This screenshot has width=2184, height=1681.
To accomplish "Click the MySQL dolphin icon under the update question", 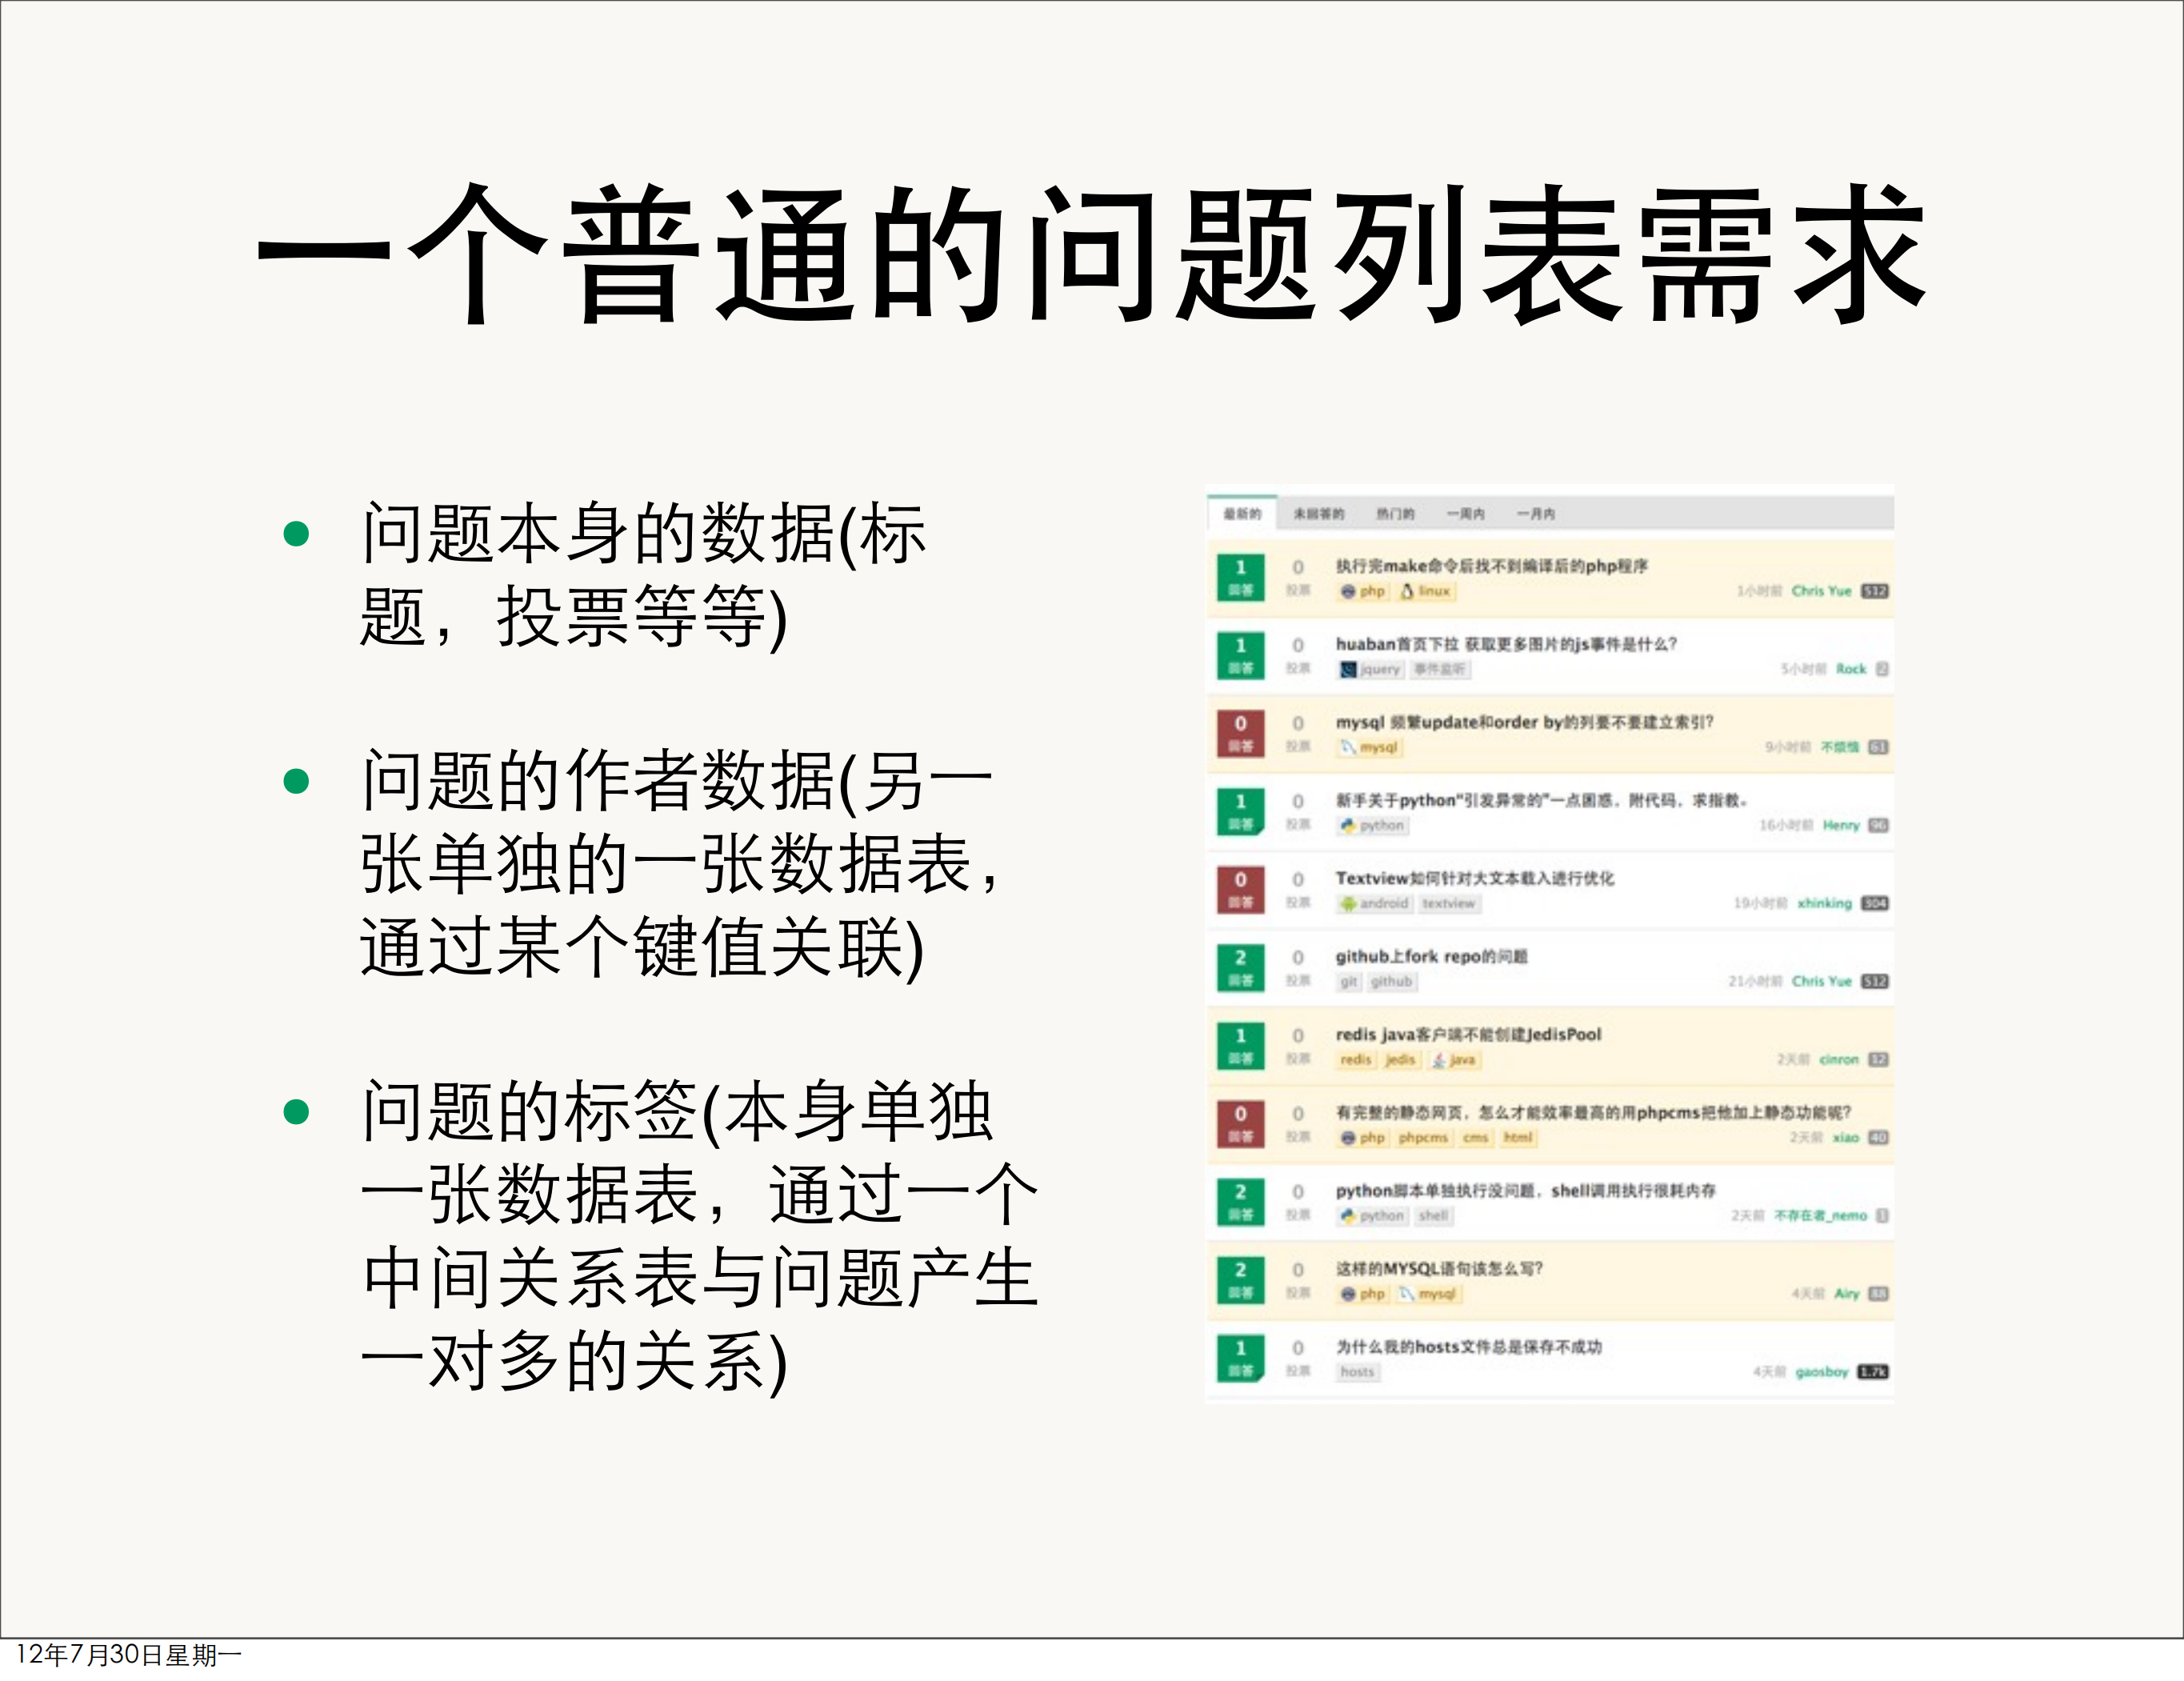I will click(x=1348, y=748).
